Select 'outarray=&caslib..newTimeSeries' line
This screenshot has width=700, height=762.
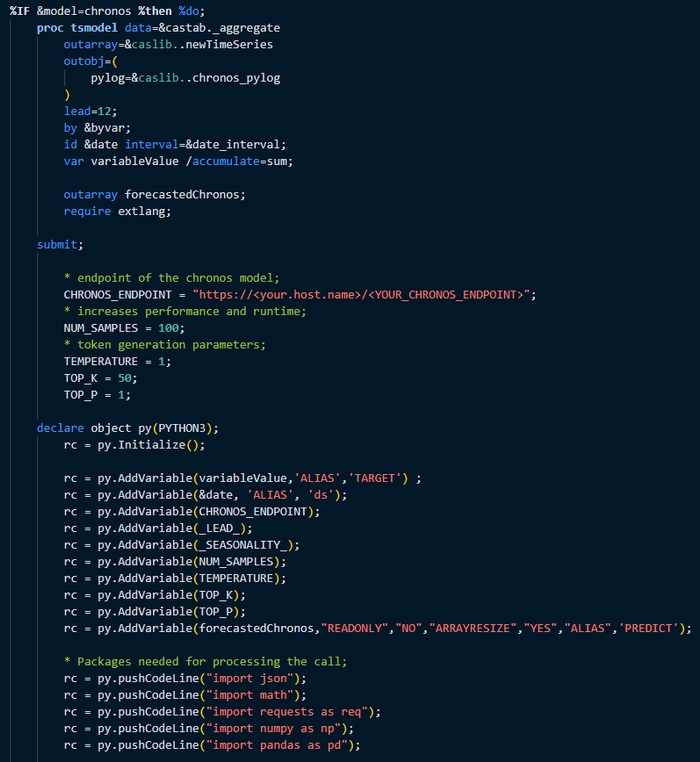click(168, 44)
